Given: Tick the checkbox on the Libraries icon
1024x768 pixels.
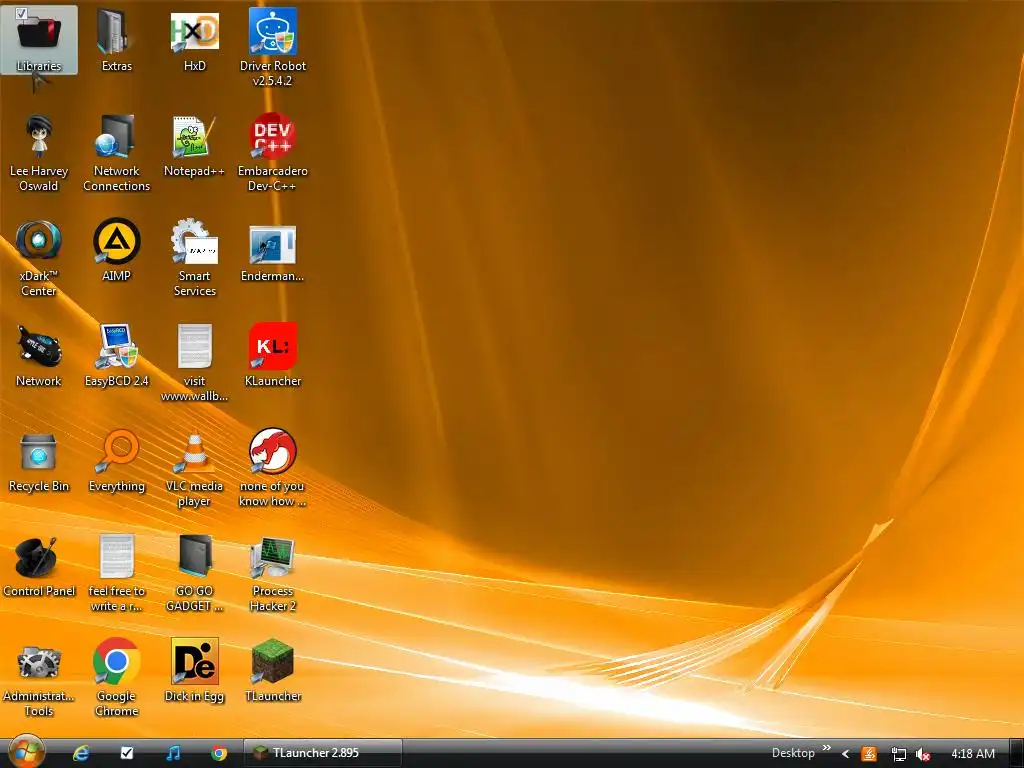Looking at the screenshot, I should (21, 13).
